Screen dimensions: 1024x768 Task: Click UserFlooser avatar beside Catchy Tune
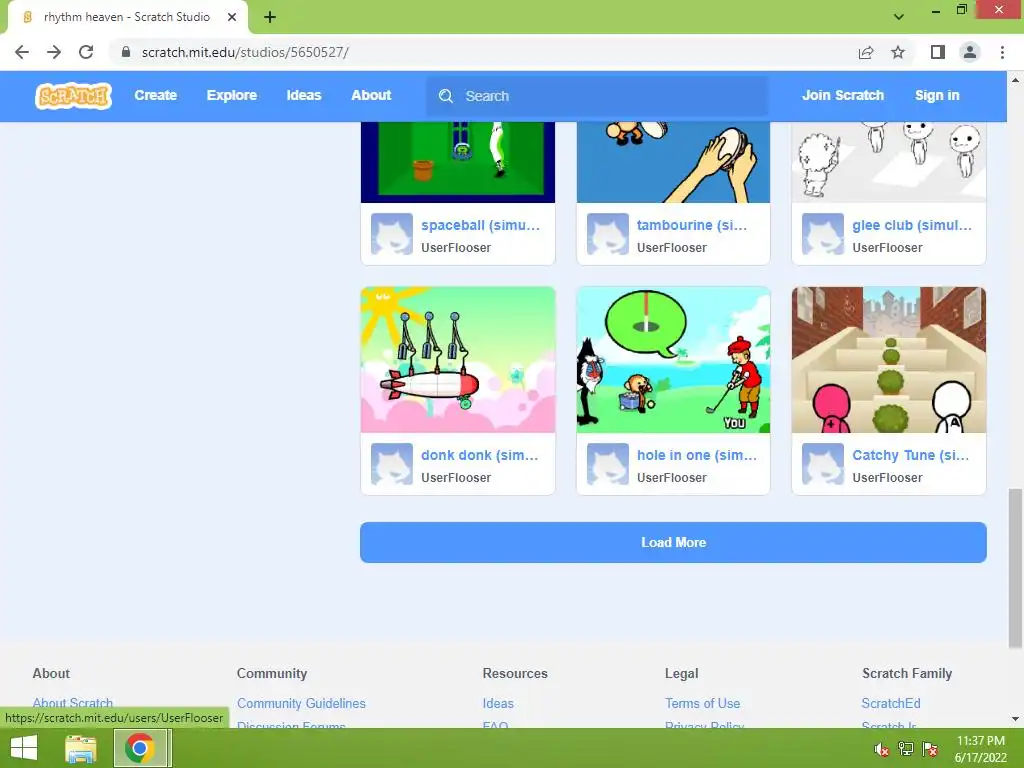pos(823,464)
